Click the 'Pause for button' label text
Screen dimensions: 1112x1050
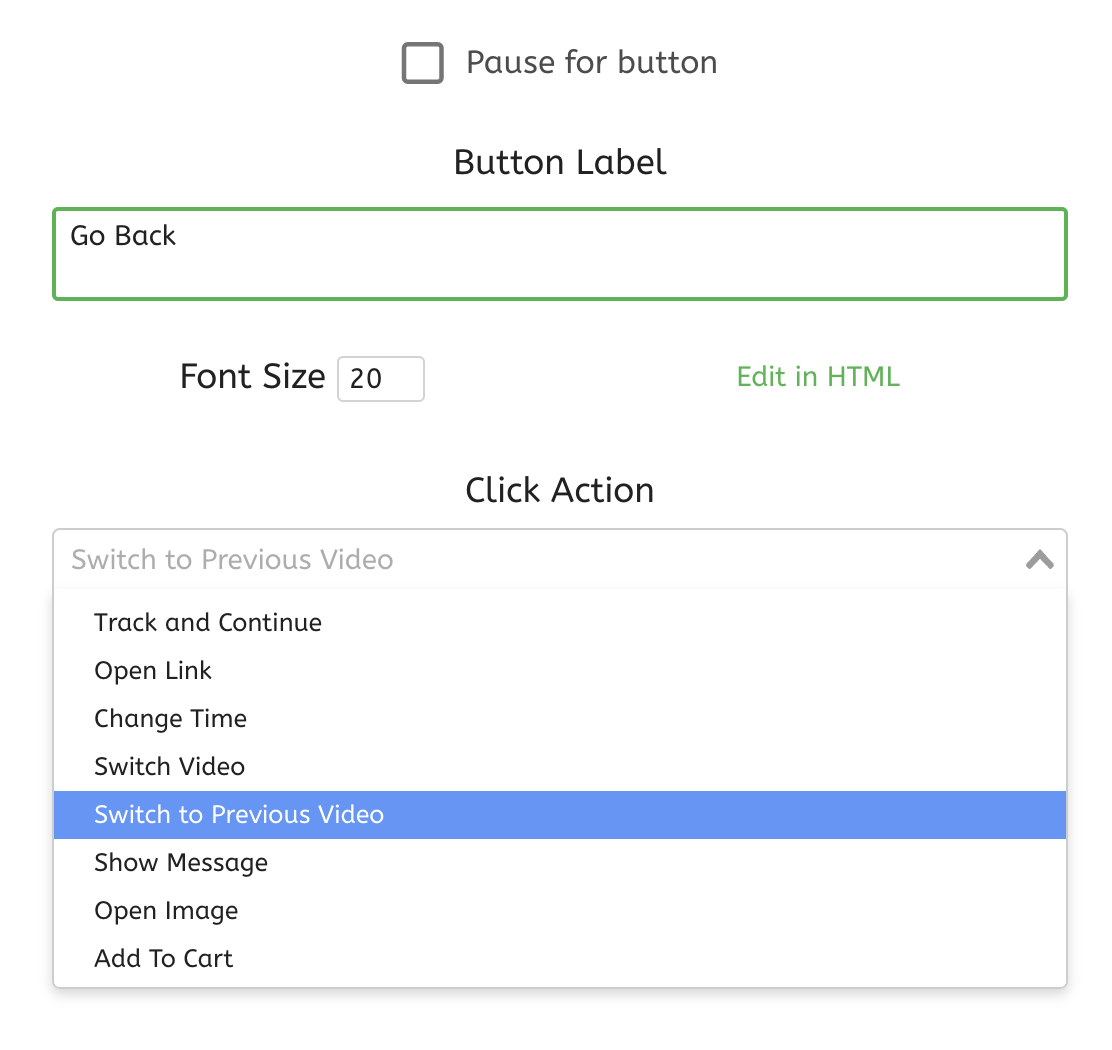point(591,63)
